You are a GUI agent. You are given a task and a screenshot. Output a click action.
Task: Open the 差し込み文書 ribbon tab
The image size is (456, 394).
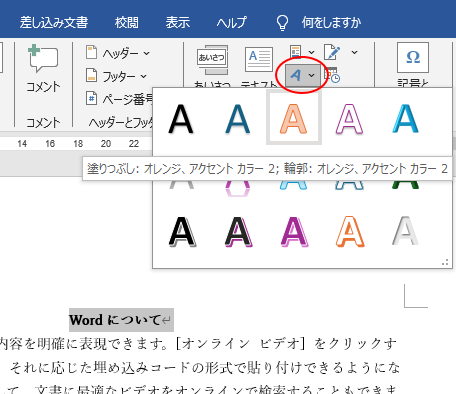point(54,23)
